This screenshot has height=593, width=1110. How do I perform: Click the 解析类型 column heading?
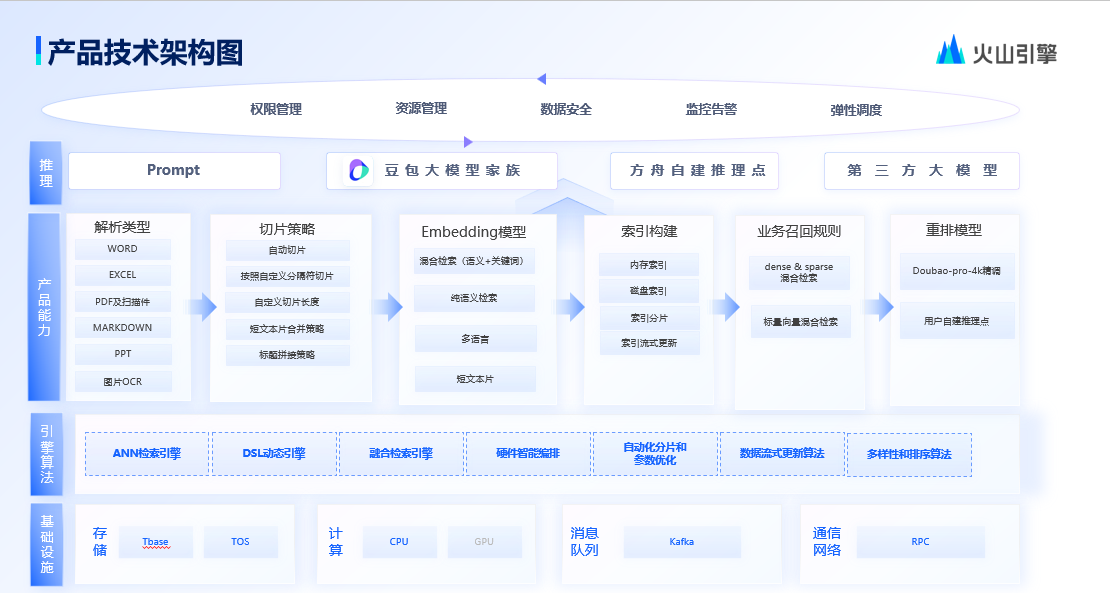point(122,227)
